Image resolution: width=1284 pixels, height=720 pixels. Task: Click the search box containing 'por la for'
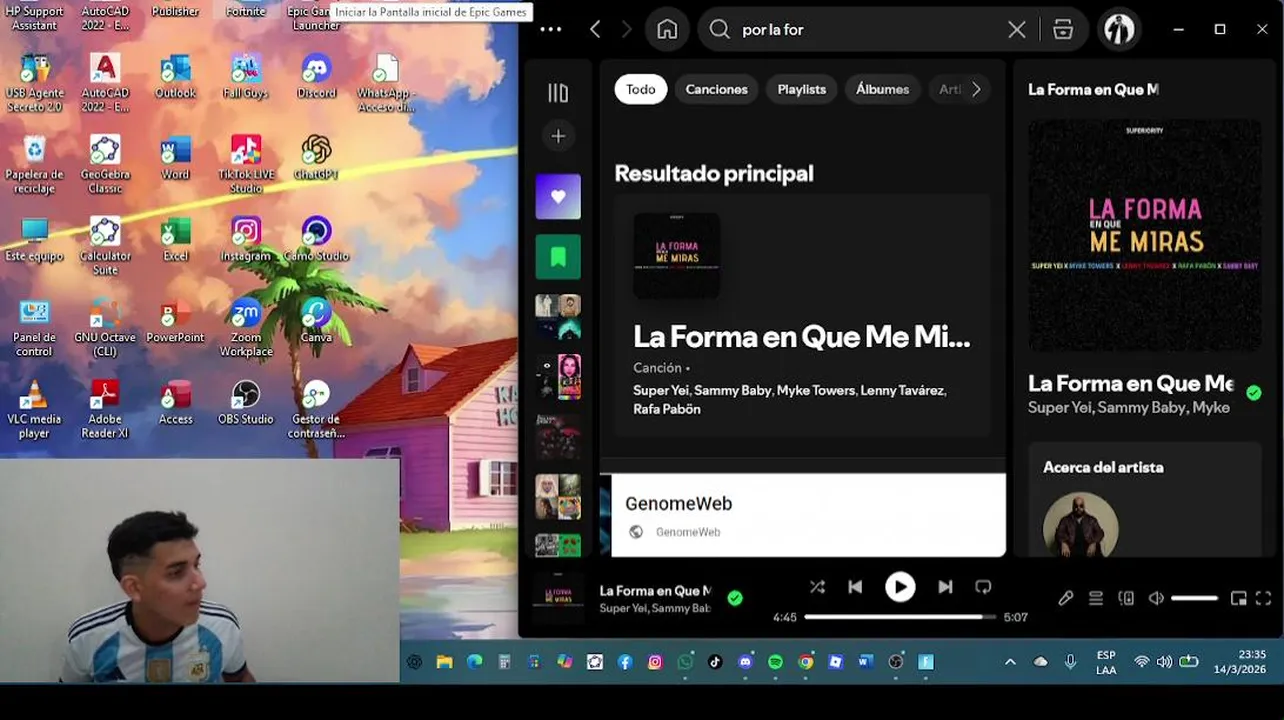[x=870, y=30]
